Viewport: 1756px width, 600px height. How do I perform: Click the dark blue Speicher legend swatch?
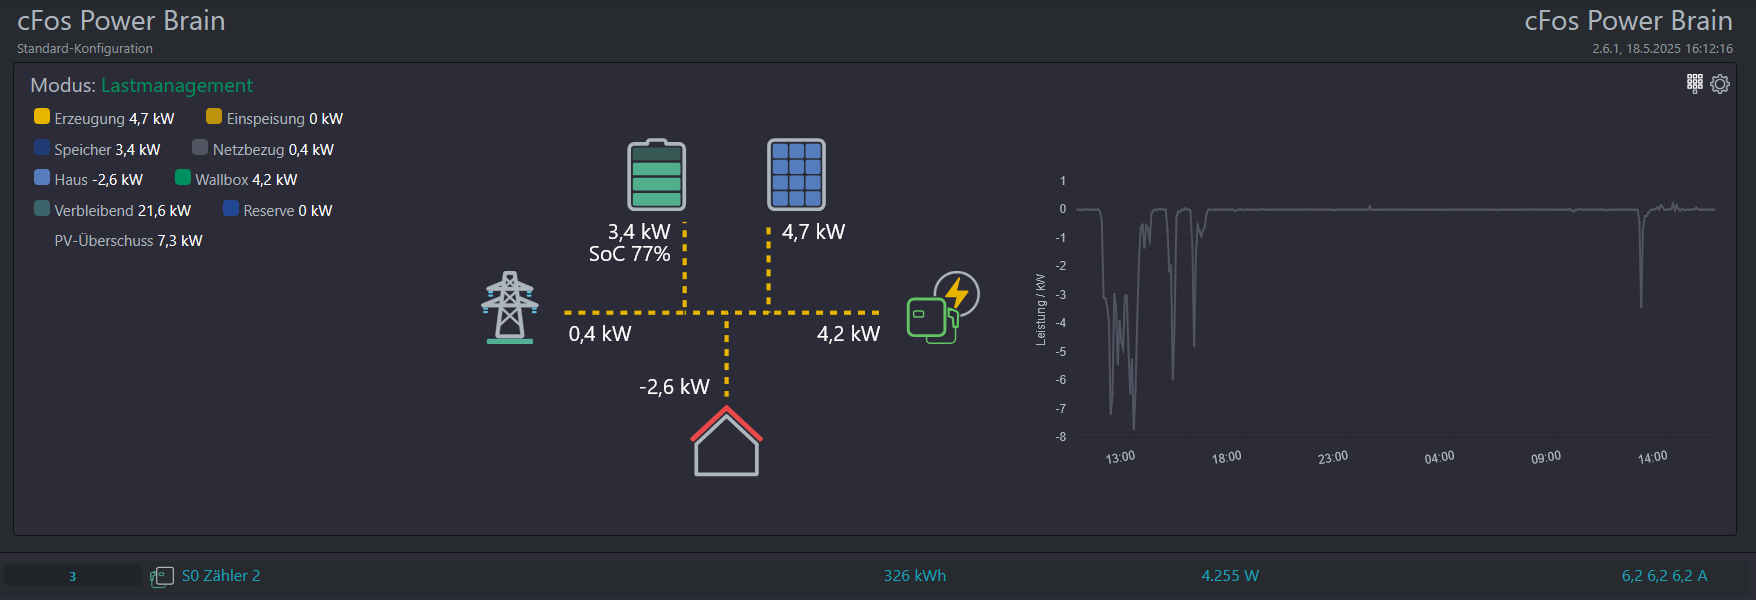coord(42,147)
